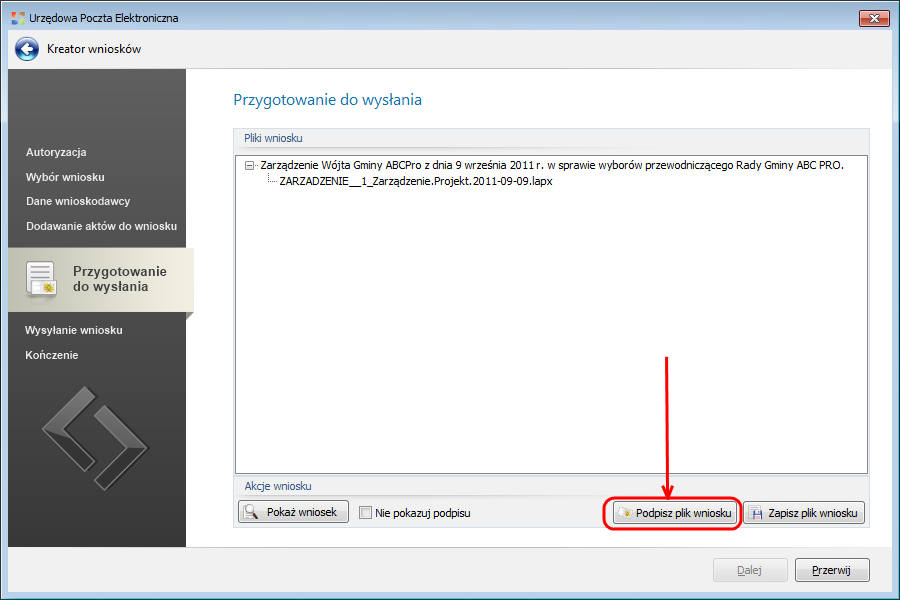Select the Przygotowanie do wysłania step
Screen dimensions: 900x600
point(101,280)
